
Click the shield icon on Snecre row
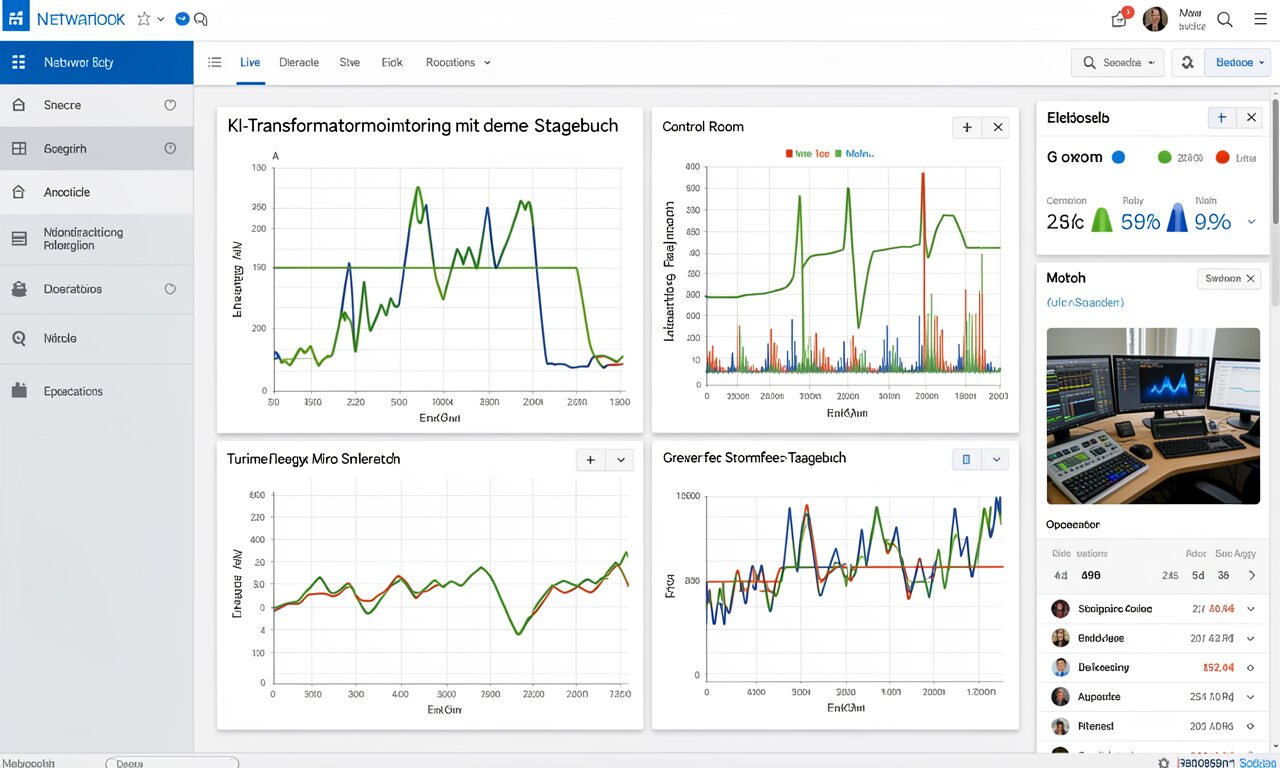[x=169, y=105]
